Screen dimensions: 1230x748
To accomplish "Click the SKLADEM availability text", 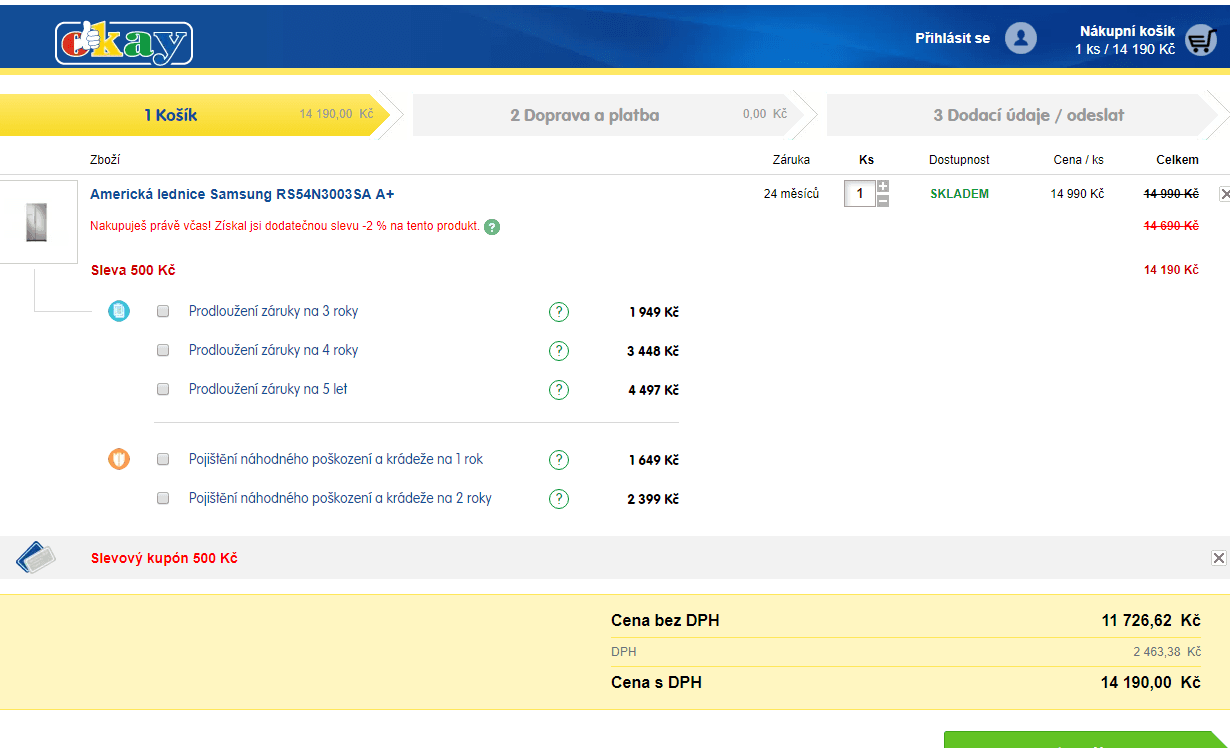I will 959,194.
